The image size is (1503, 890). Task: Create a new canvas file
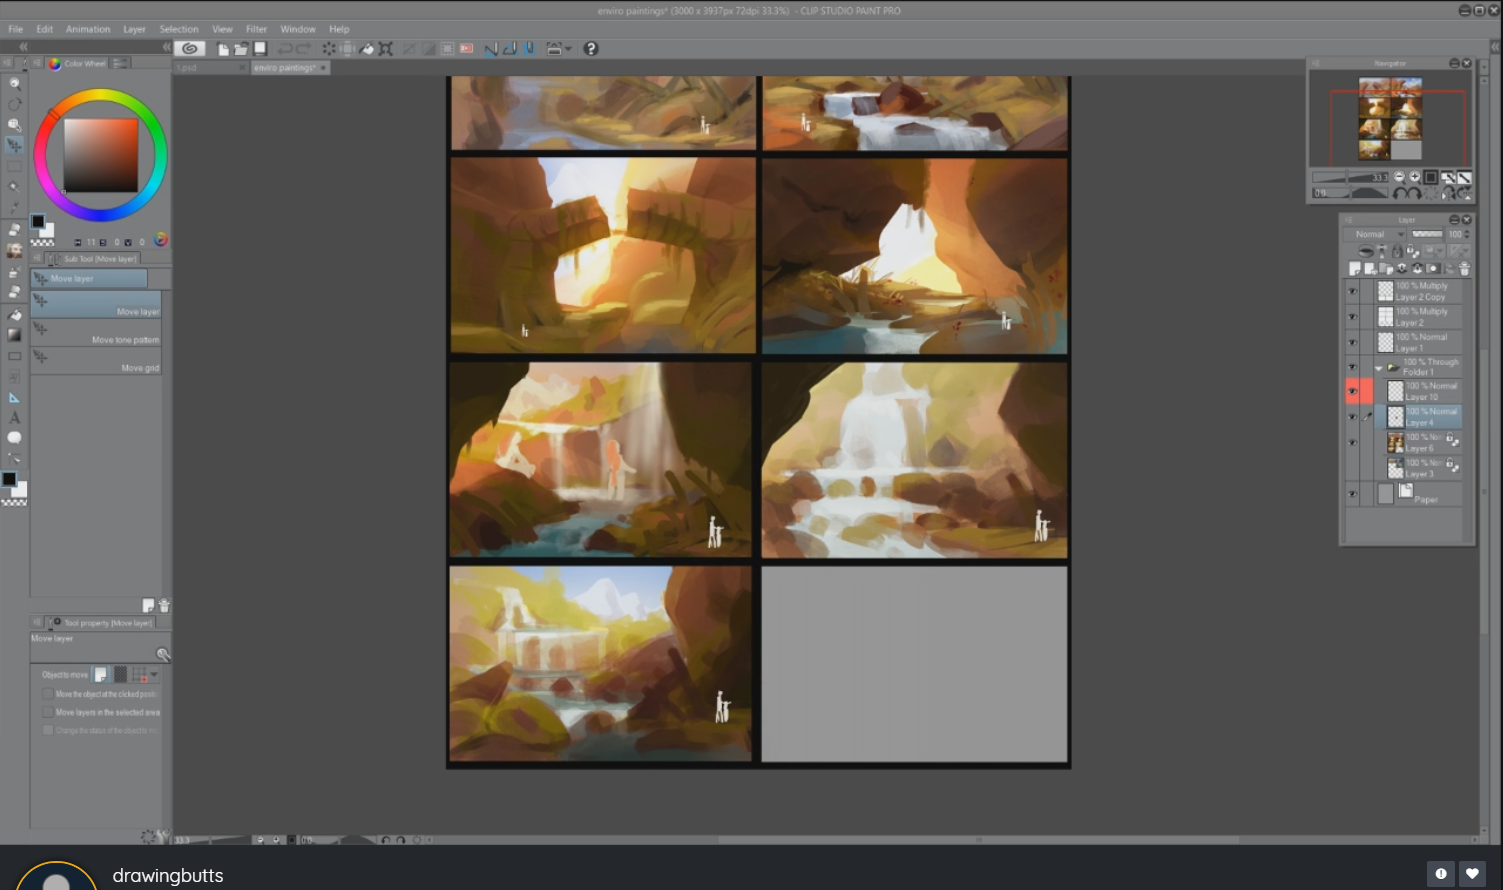click(x=223, y=48)
